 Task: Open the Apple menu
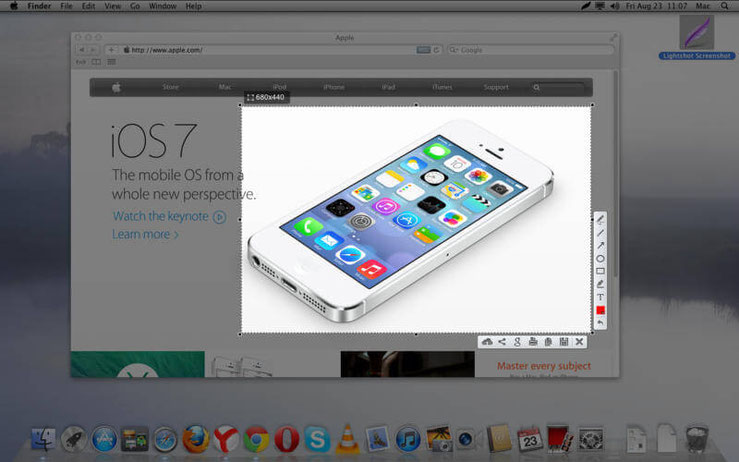pos(14,6)
